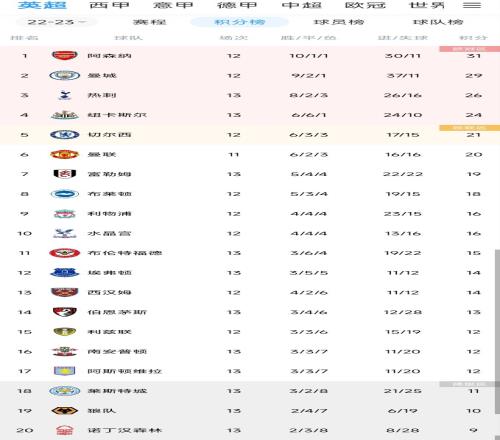Open the 球队榜 team ranking tab
The width and height of the screenshot is (500, 440).
(438, 22)
